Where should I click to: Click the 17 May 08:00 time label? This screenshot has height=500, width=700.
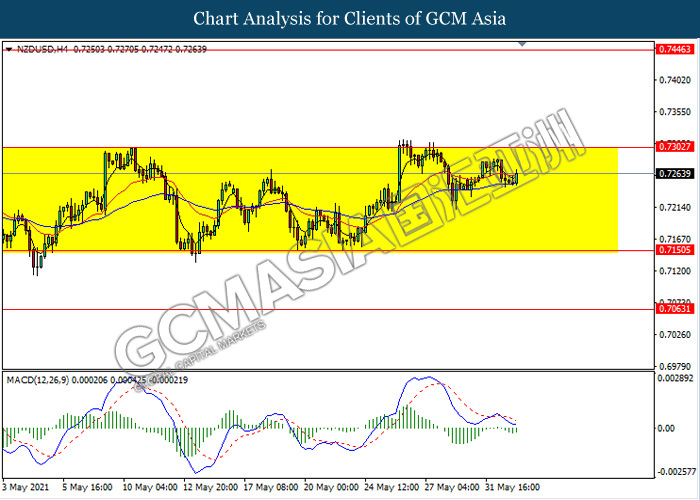point(271,487)
